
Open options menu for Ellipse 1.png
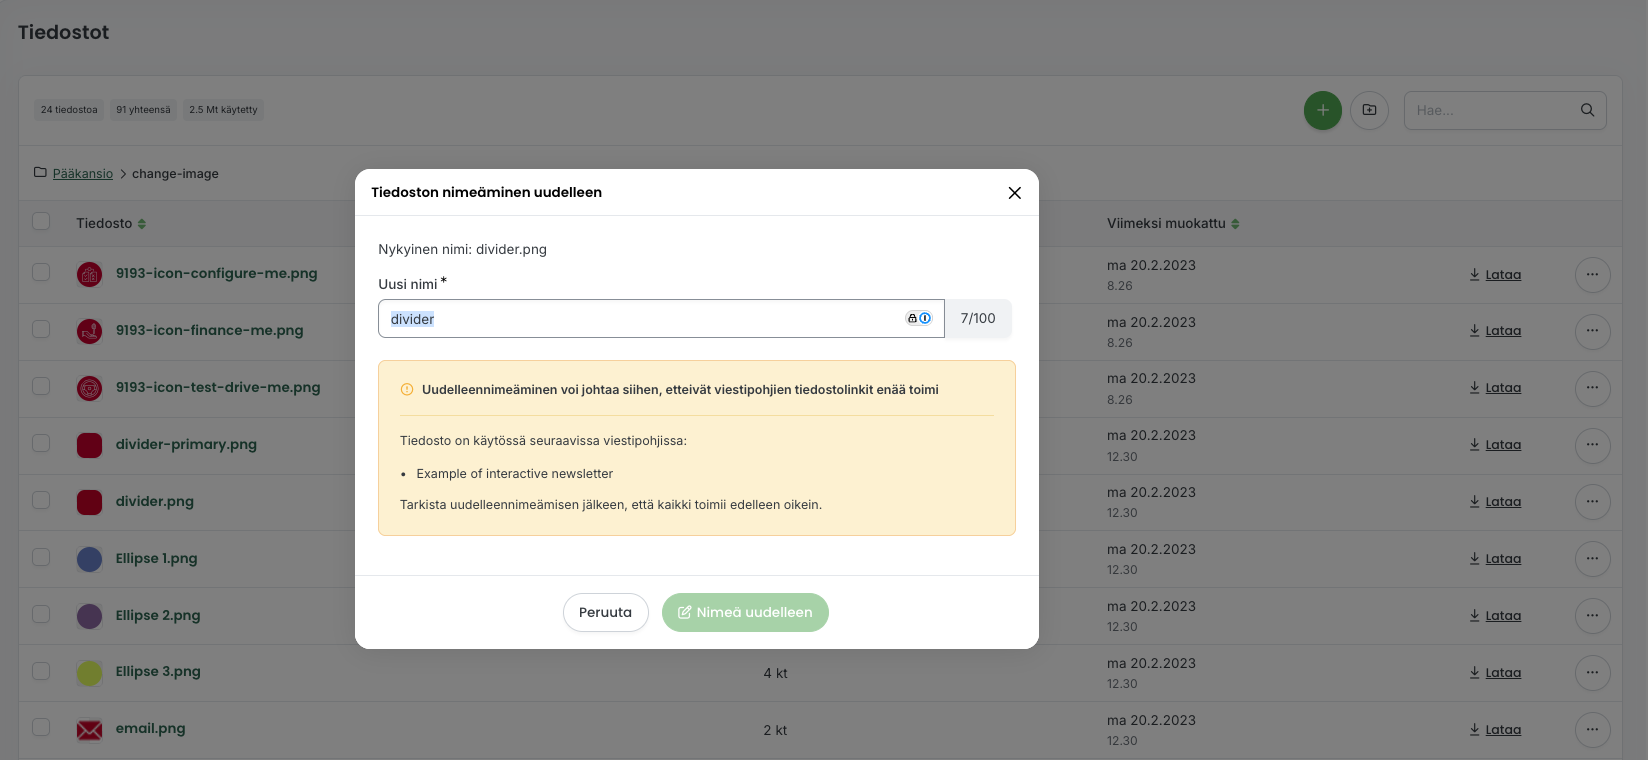point(1592,559)
